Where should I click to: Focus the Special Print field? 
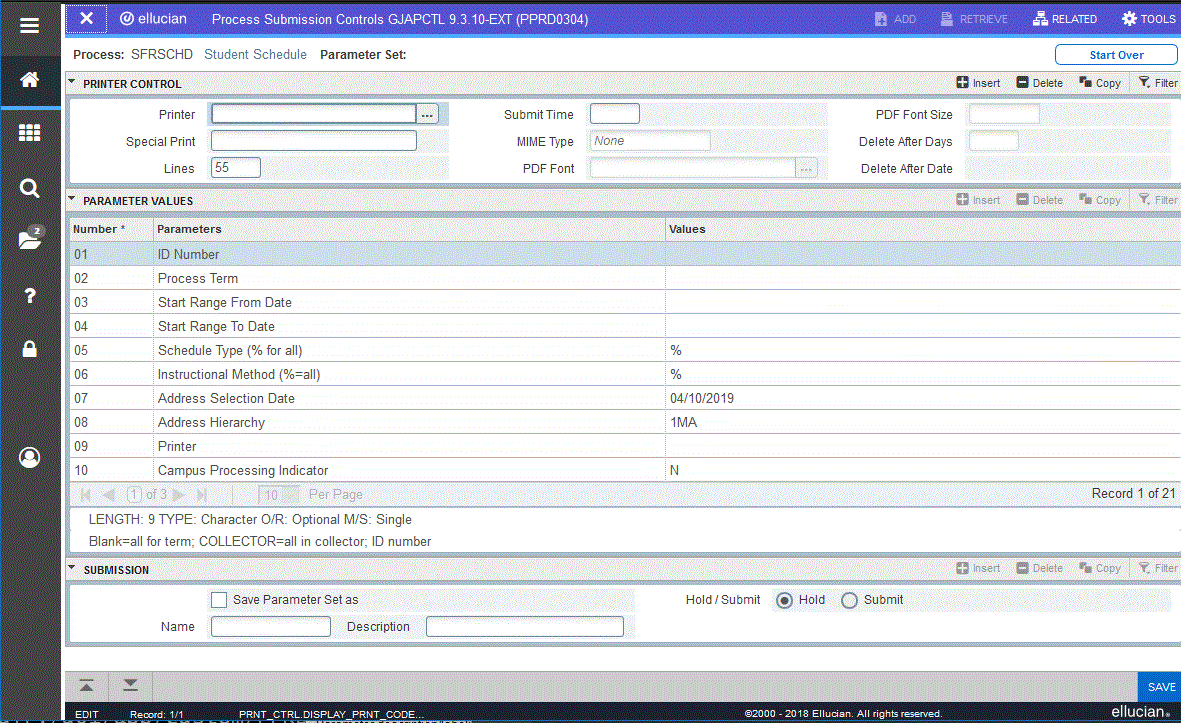313,141
